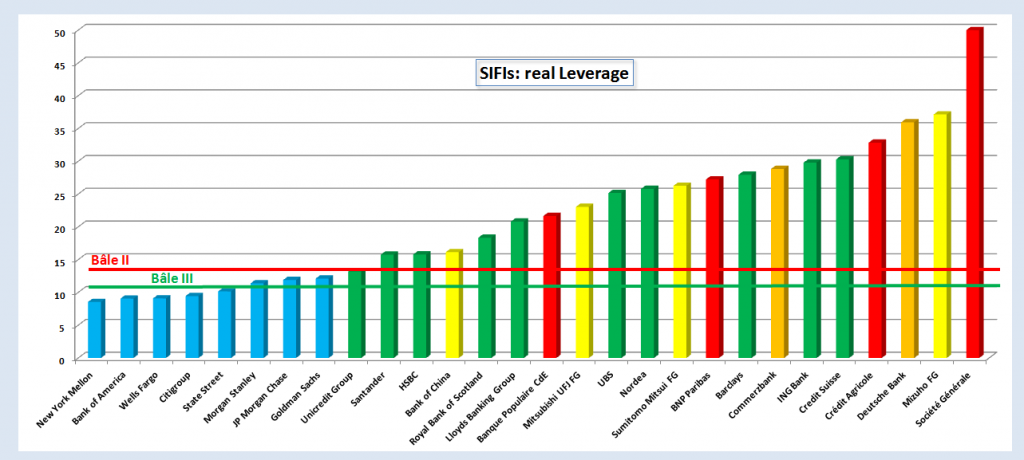Click the Wells Fargo bar

162,327
